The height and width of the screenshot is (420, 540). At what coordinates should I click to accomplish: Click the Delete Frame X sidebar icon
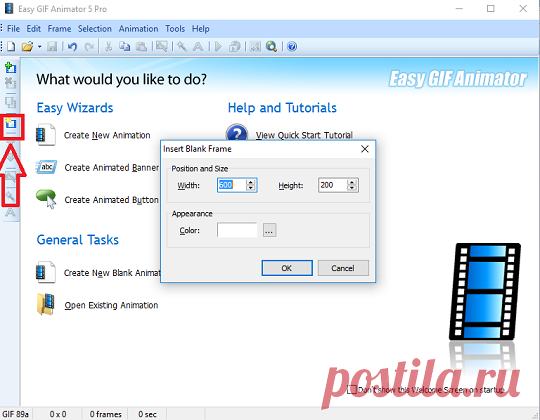click(x=11, y=83)
